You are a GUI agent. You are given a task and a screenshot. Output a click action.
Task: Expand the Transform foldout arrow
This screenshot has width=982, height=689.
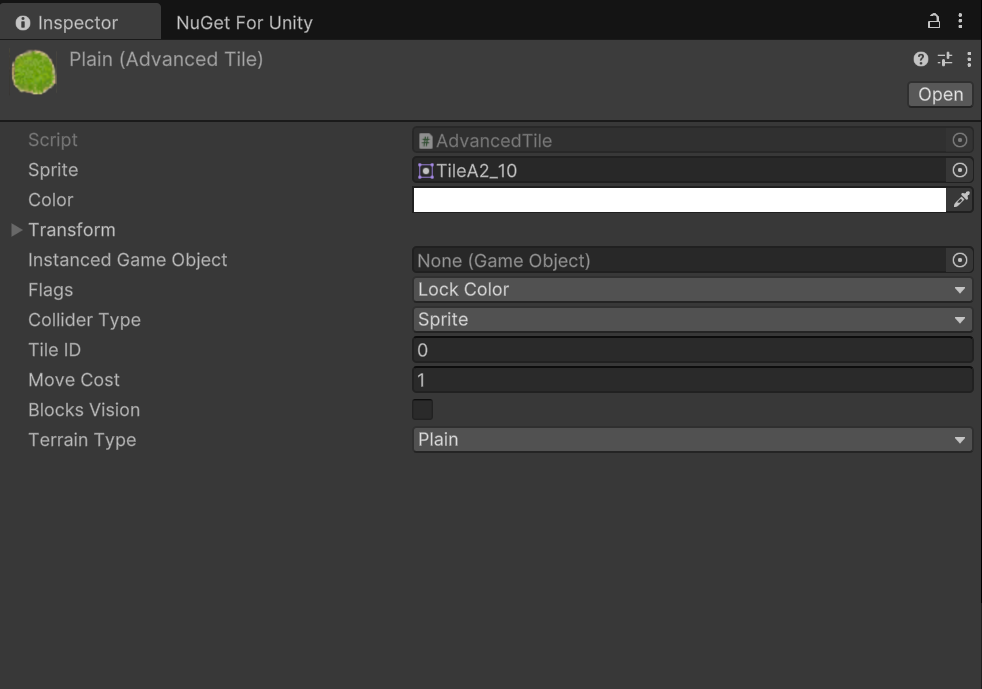pos(16,230)
